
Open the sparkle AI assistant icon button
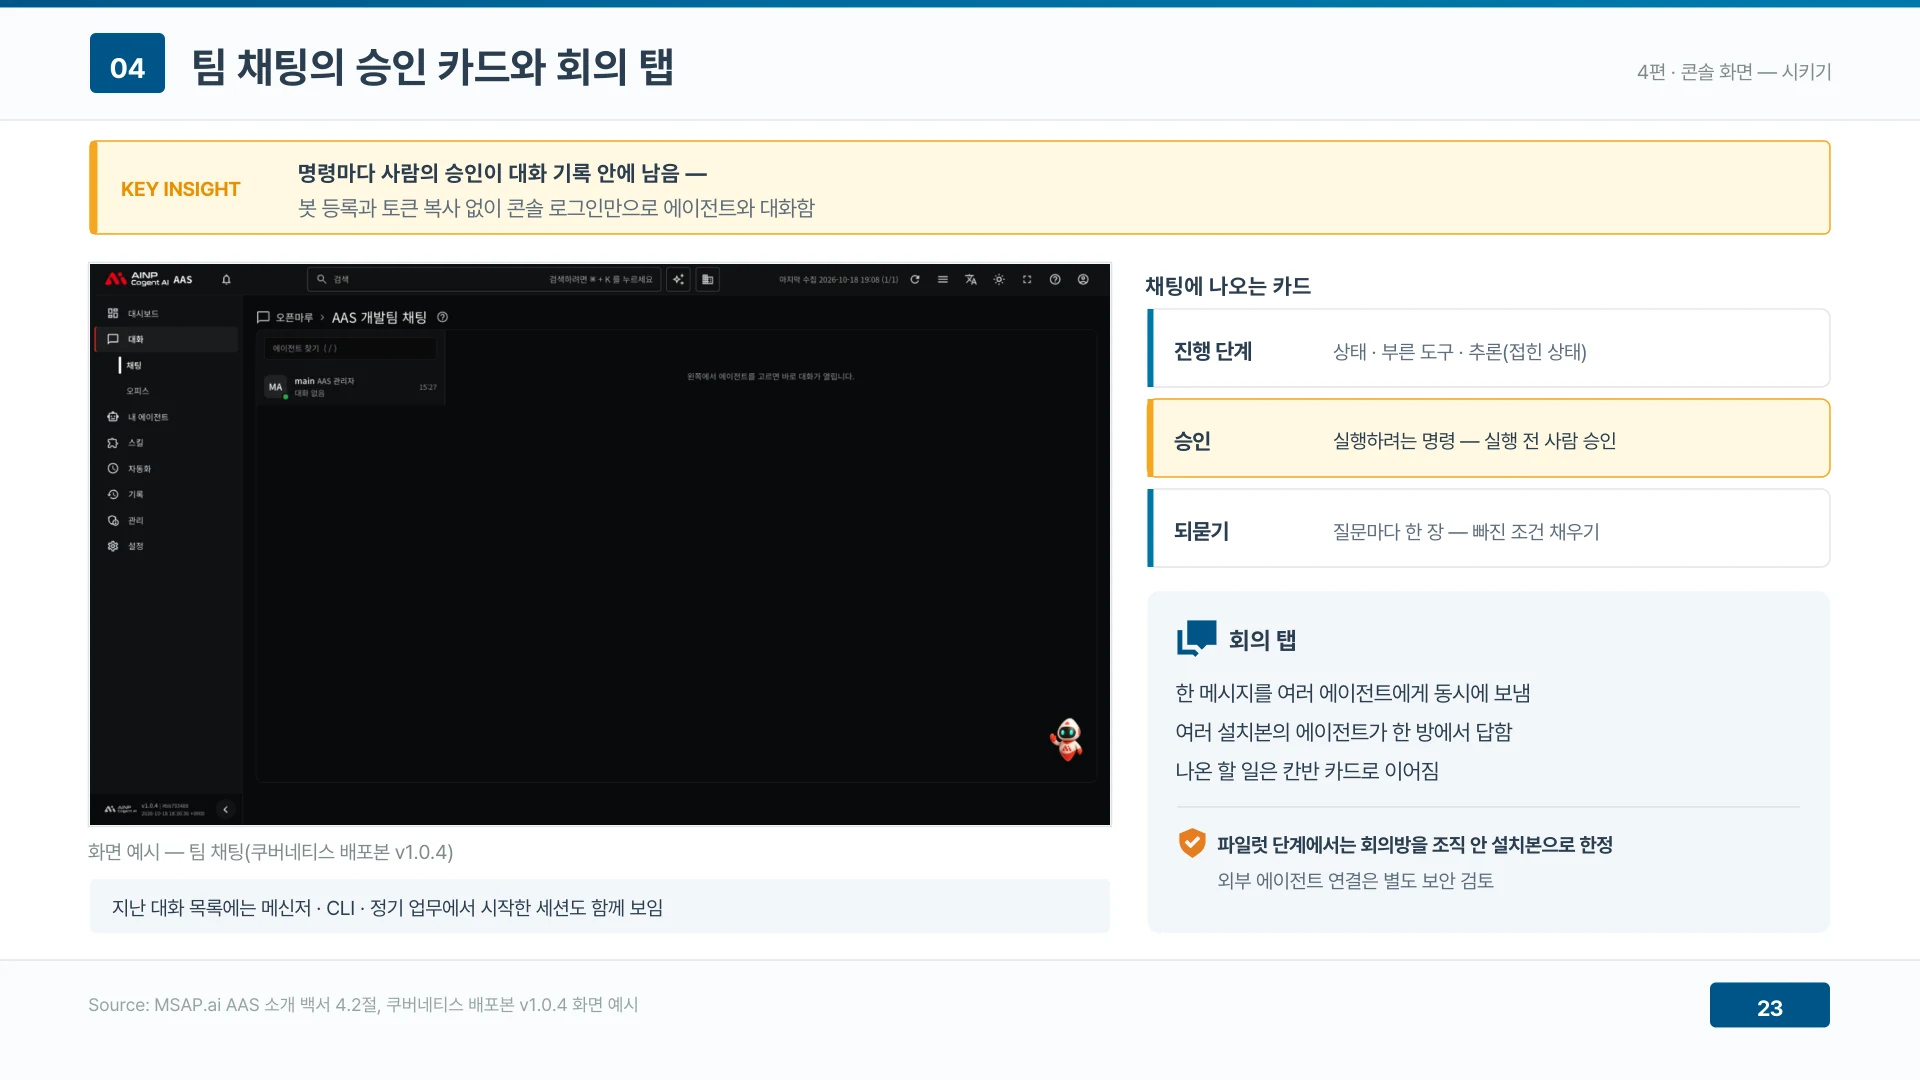pos(679,280)
